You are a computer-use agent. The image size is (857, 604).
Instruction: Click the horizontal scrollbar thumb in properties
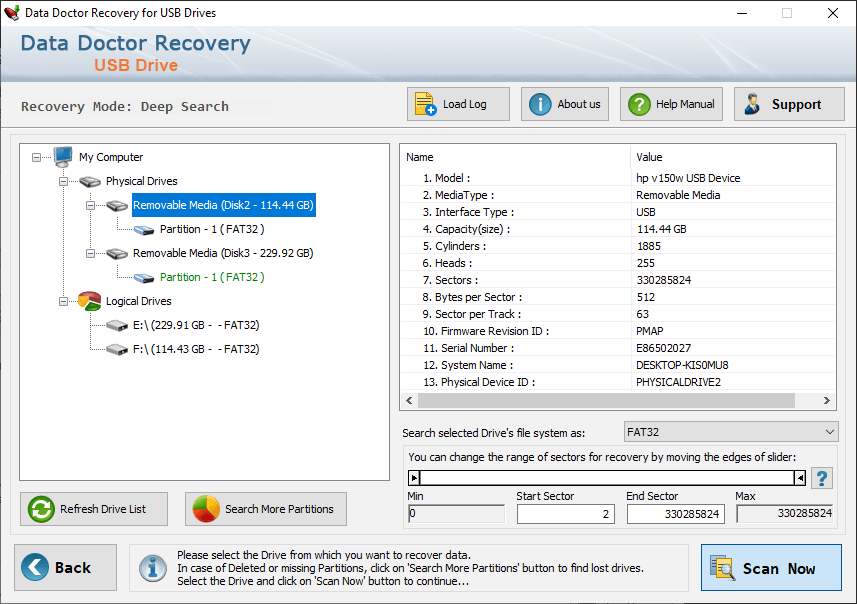(x=606, y=401)
